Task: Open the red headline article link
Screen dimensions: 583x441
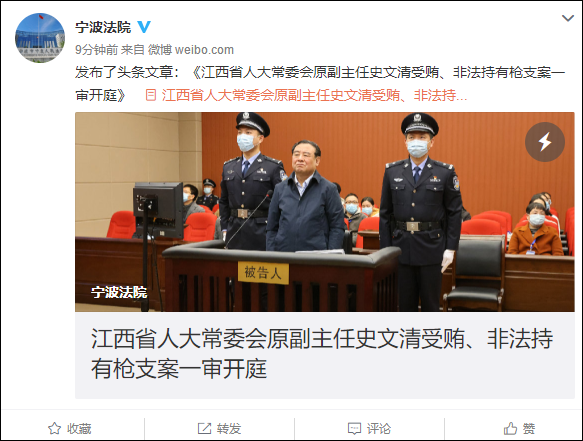Action: coord(314,96)
